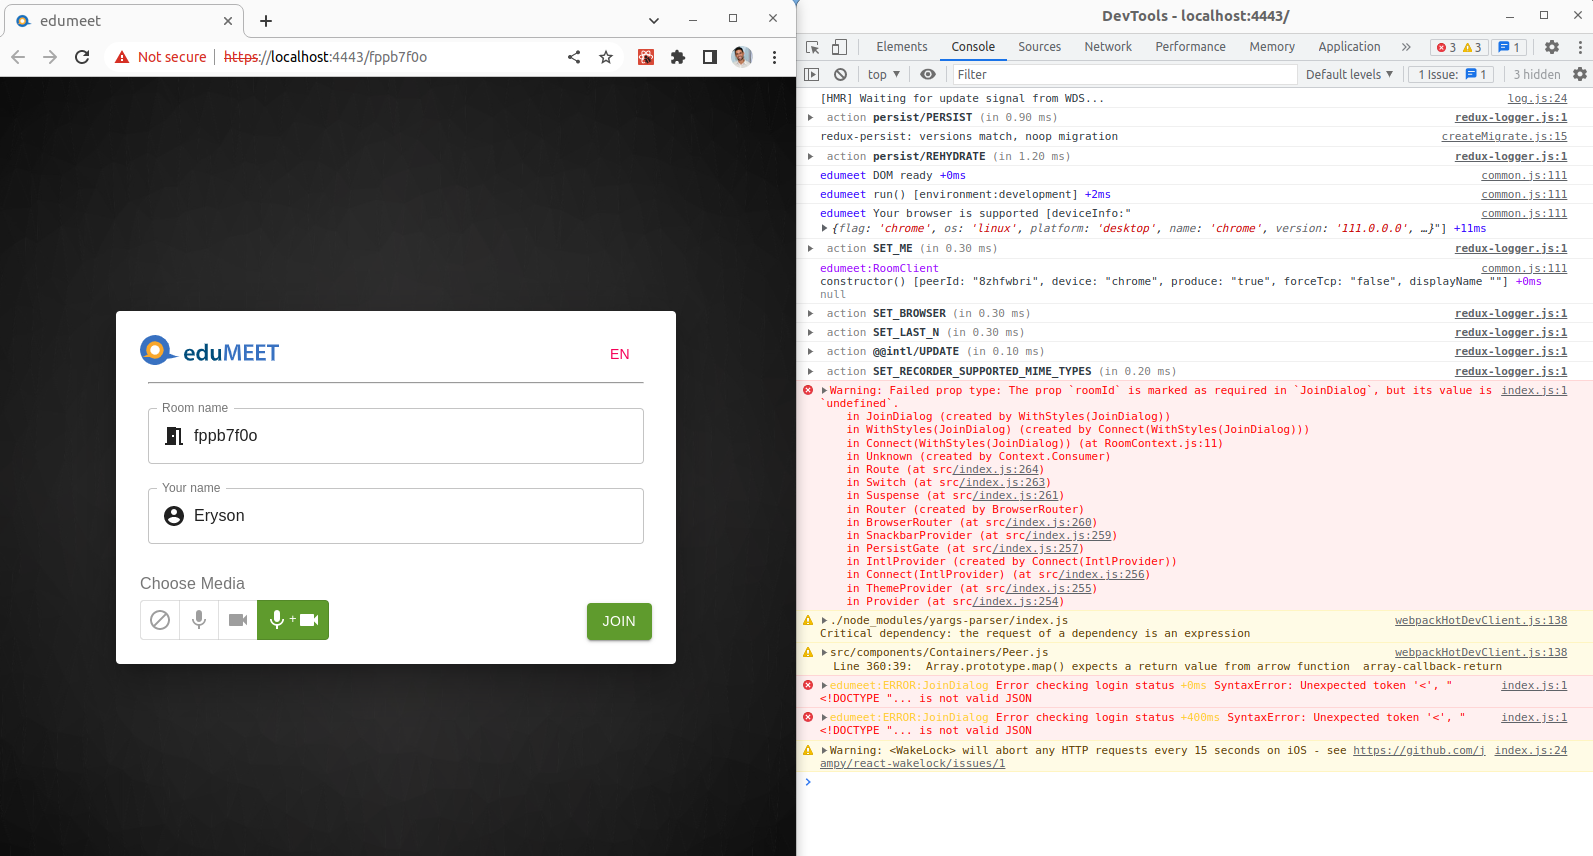The image size is (1593, 856).
Task: Reload the edumeet page
Action: 82,57
